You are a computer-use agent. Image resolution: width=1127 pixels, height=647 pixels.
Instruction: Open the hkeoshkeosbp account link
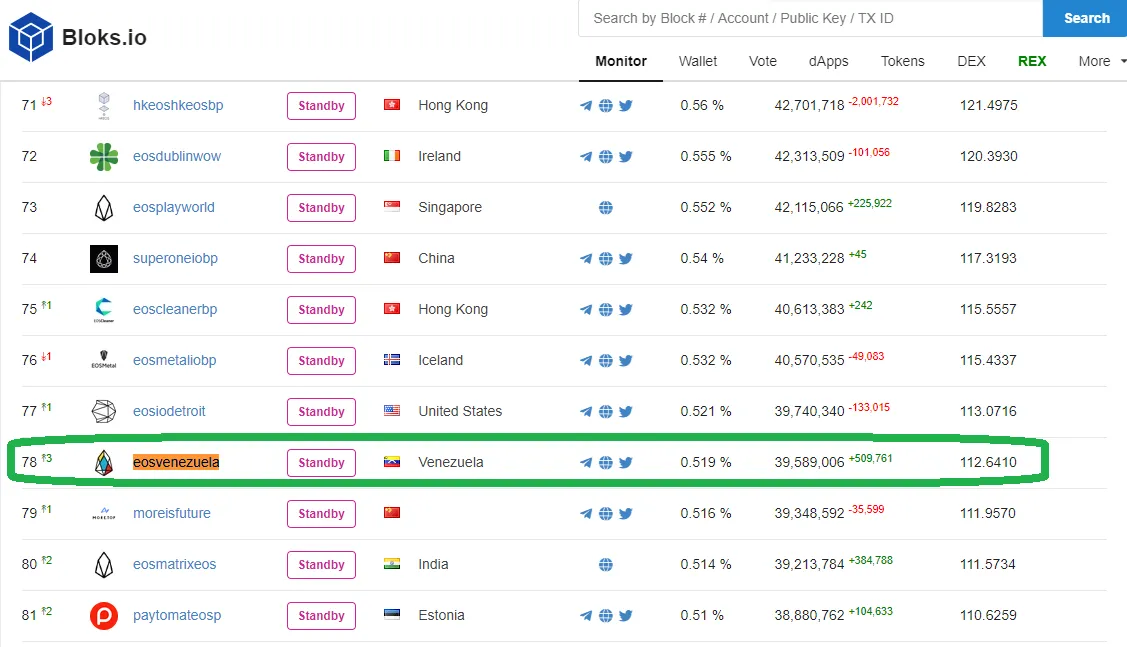point(178,106)
